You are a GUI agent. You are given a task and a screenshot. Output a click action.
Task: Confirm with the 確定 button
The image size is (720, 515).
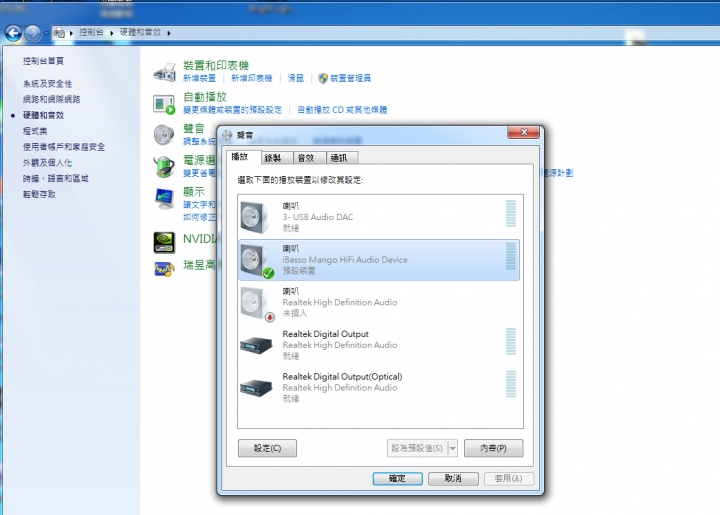398,478
